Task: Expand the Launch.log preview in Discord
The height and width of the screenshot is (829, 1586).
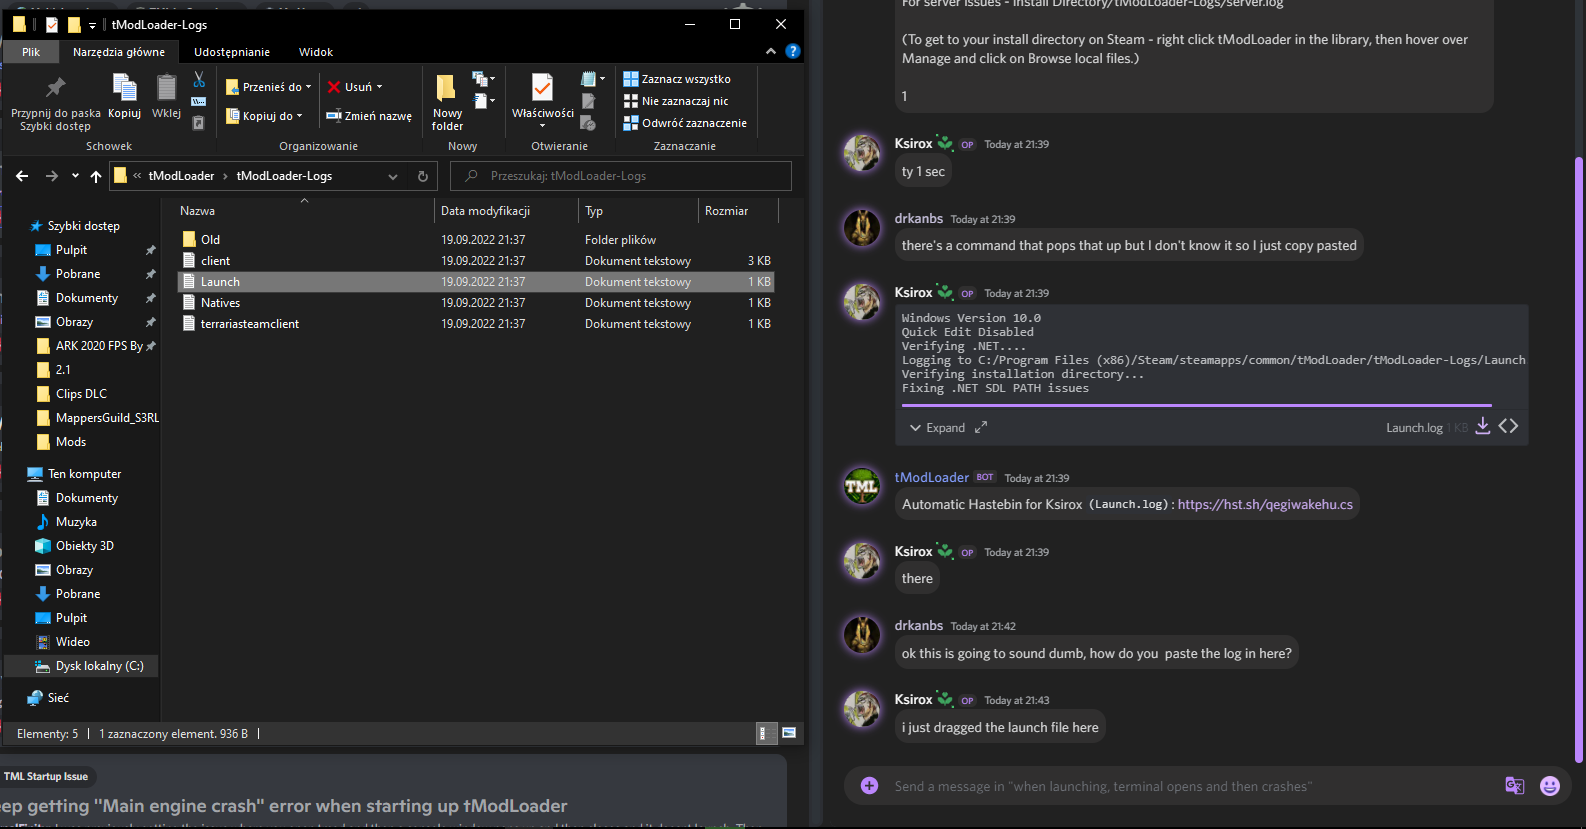Action: click(937, 427)
